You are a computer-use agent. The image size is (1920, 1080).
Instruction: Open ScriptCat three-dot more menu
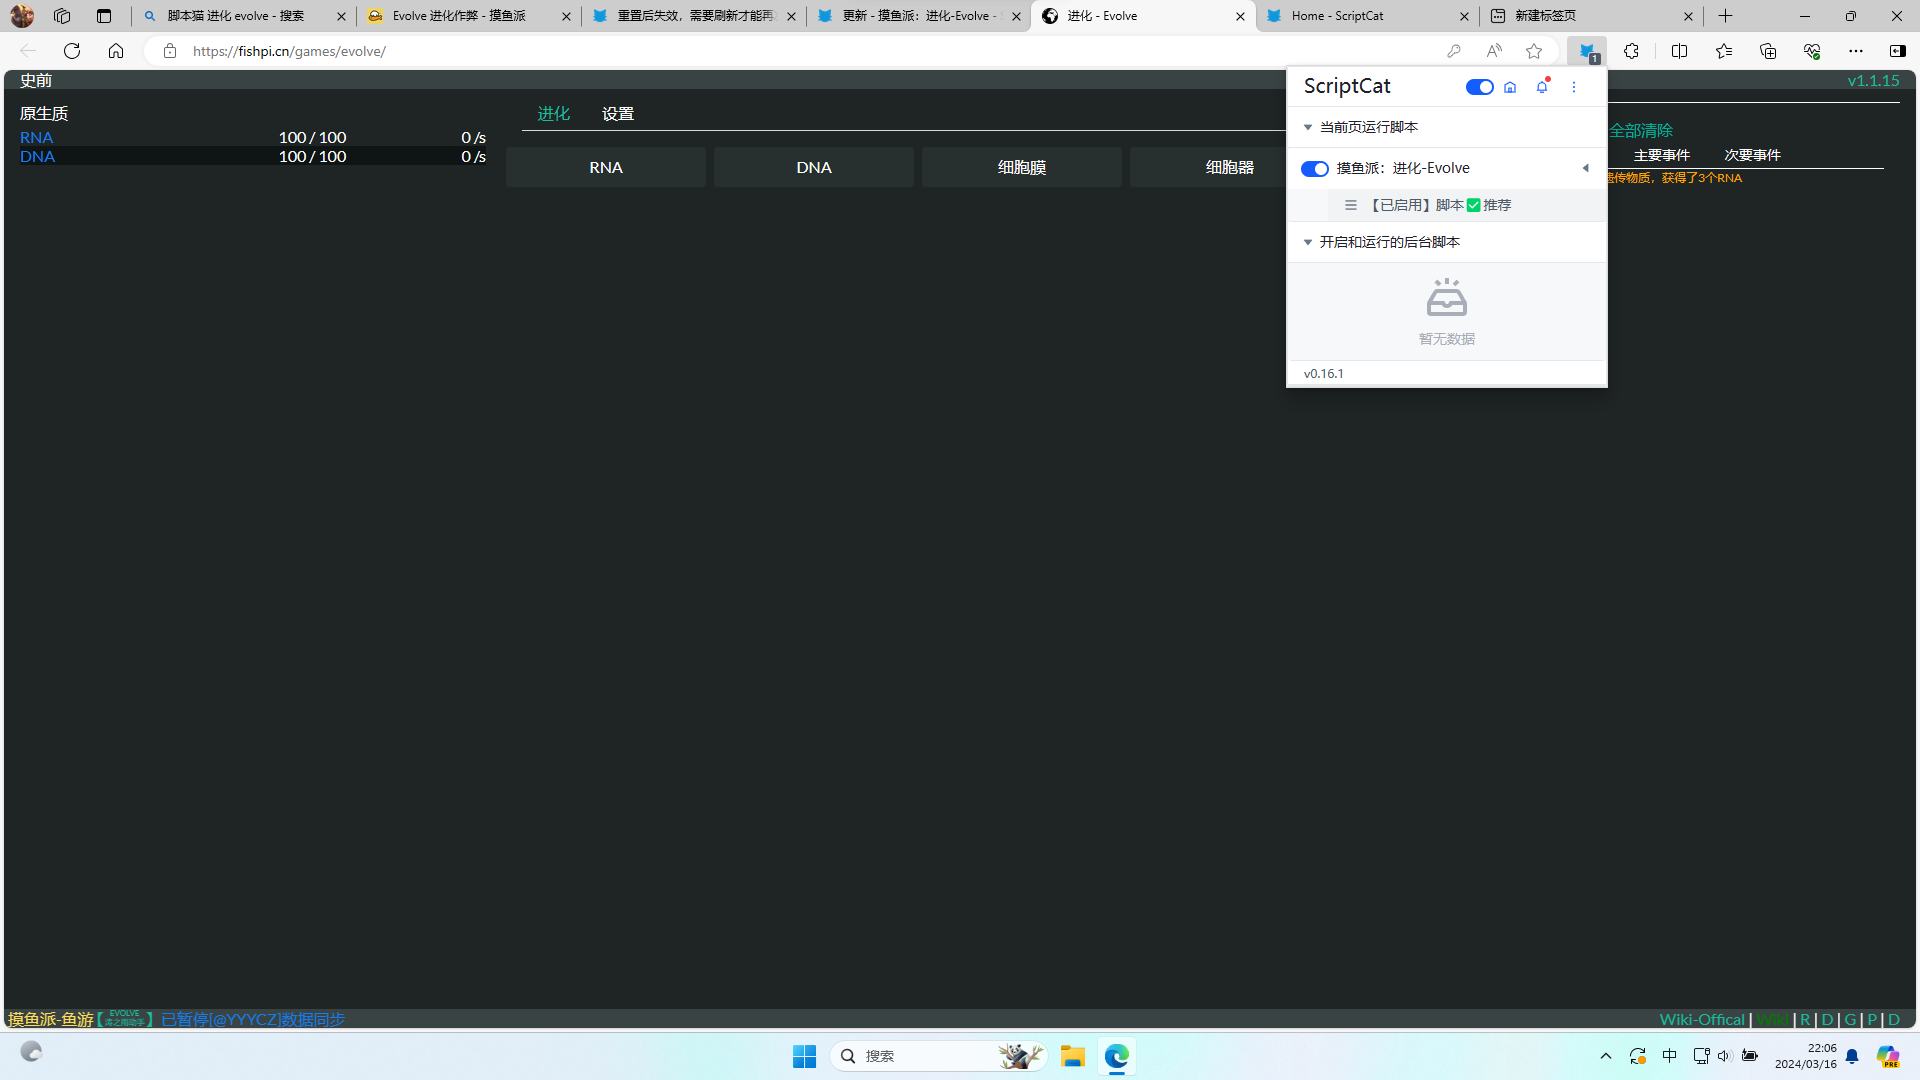point(1574,87)
